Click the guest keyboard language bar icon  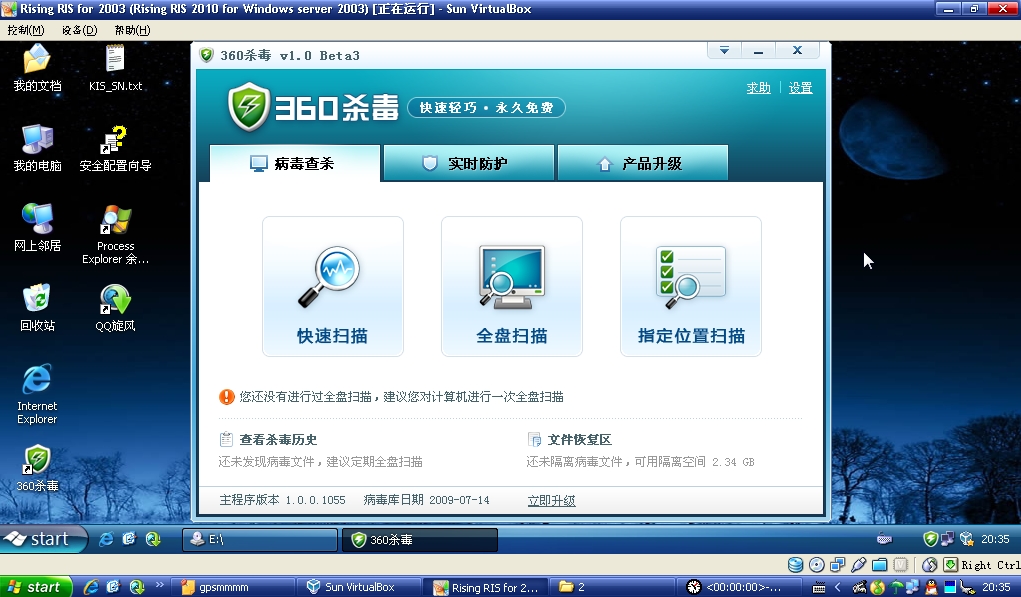[x=884, y=539]
